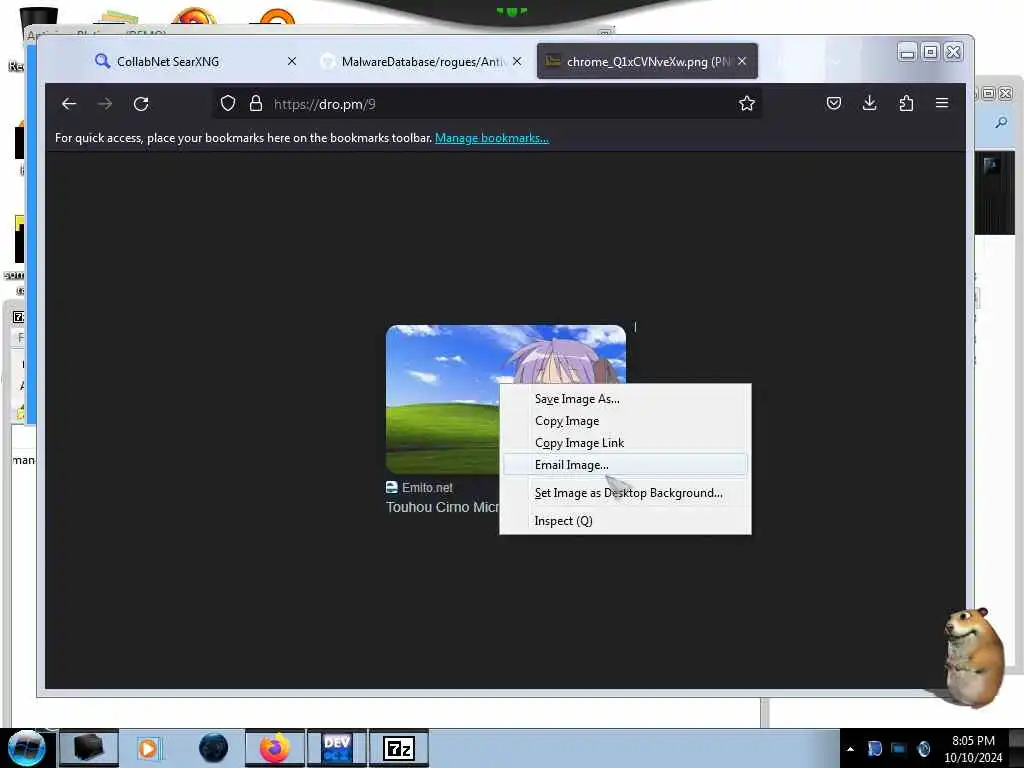The width and height of the screenshot is (1024, 768).
Task: Bookmark this page with the star icon
Action: tap(746, 103)
